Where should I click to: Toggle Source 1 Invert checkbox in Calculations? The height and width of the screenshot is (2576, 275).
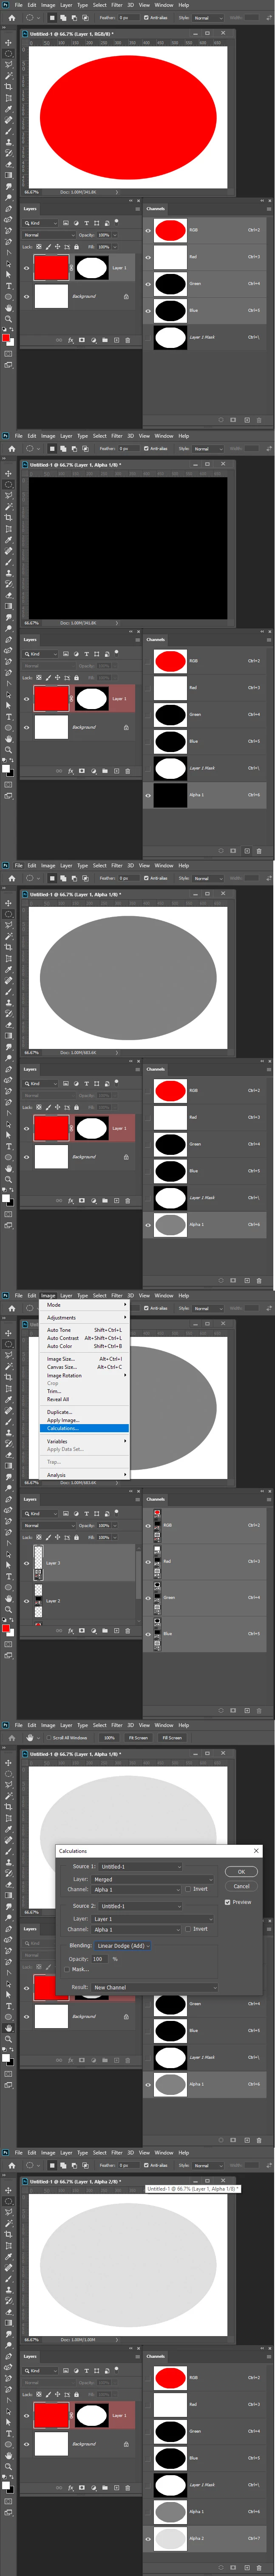pyautogui.click(x=188, y=1889)
